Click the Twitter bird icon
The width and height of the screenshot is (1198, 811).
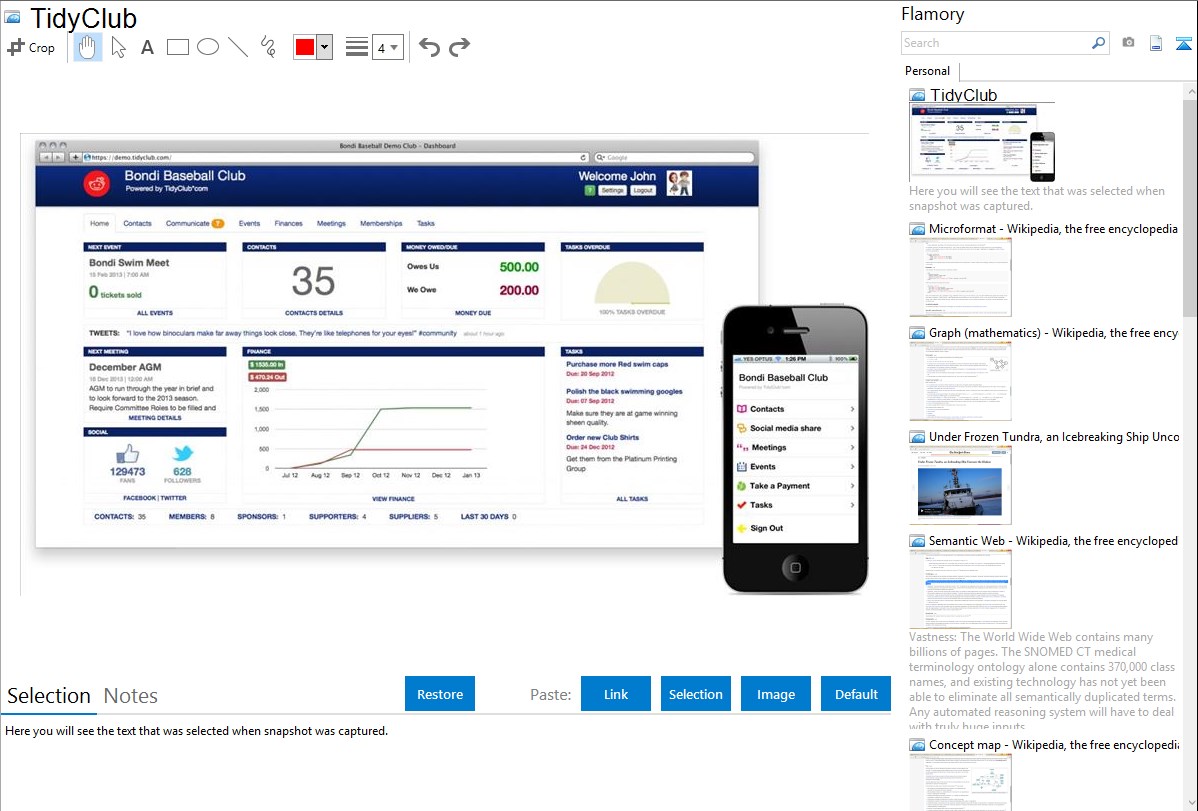click(183, 453)
